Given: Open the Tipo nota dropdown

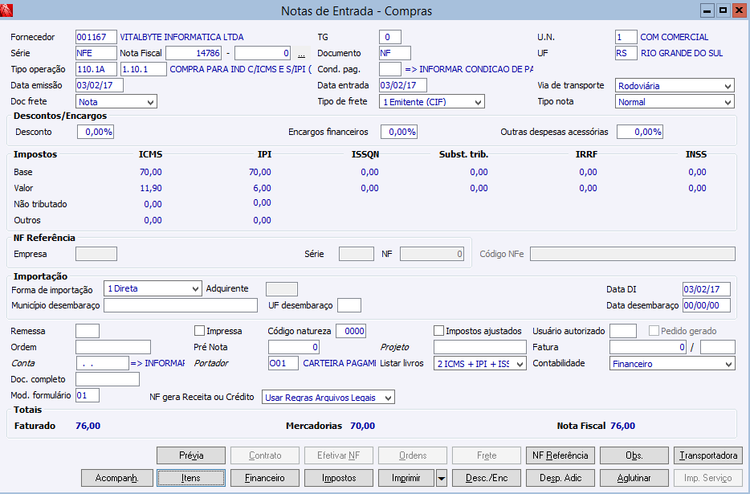Looking at the screenshot, I should (x=674, y=102).
